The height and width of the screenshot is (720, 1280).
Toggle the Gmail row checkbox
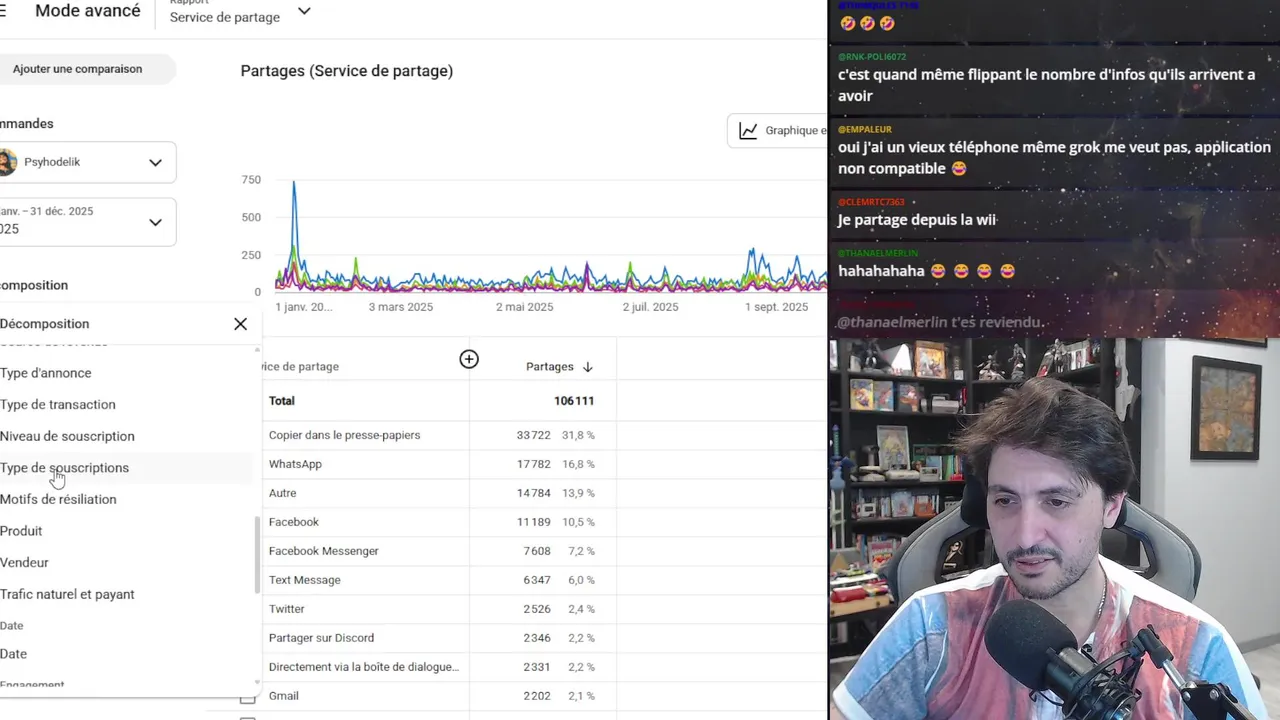pos(248,697)
